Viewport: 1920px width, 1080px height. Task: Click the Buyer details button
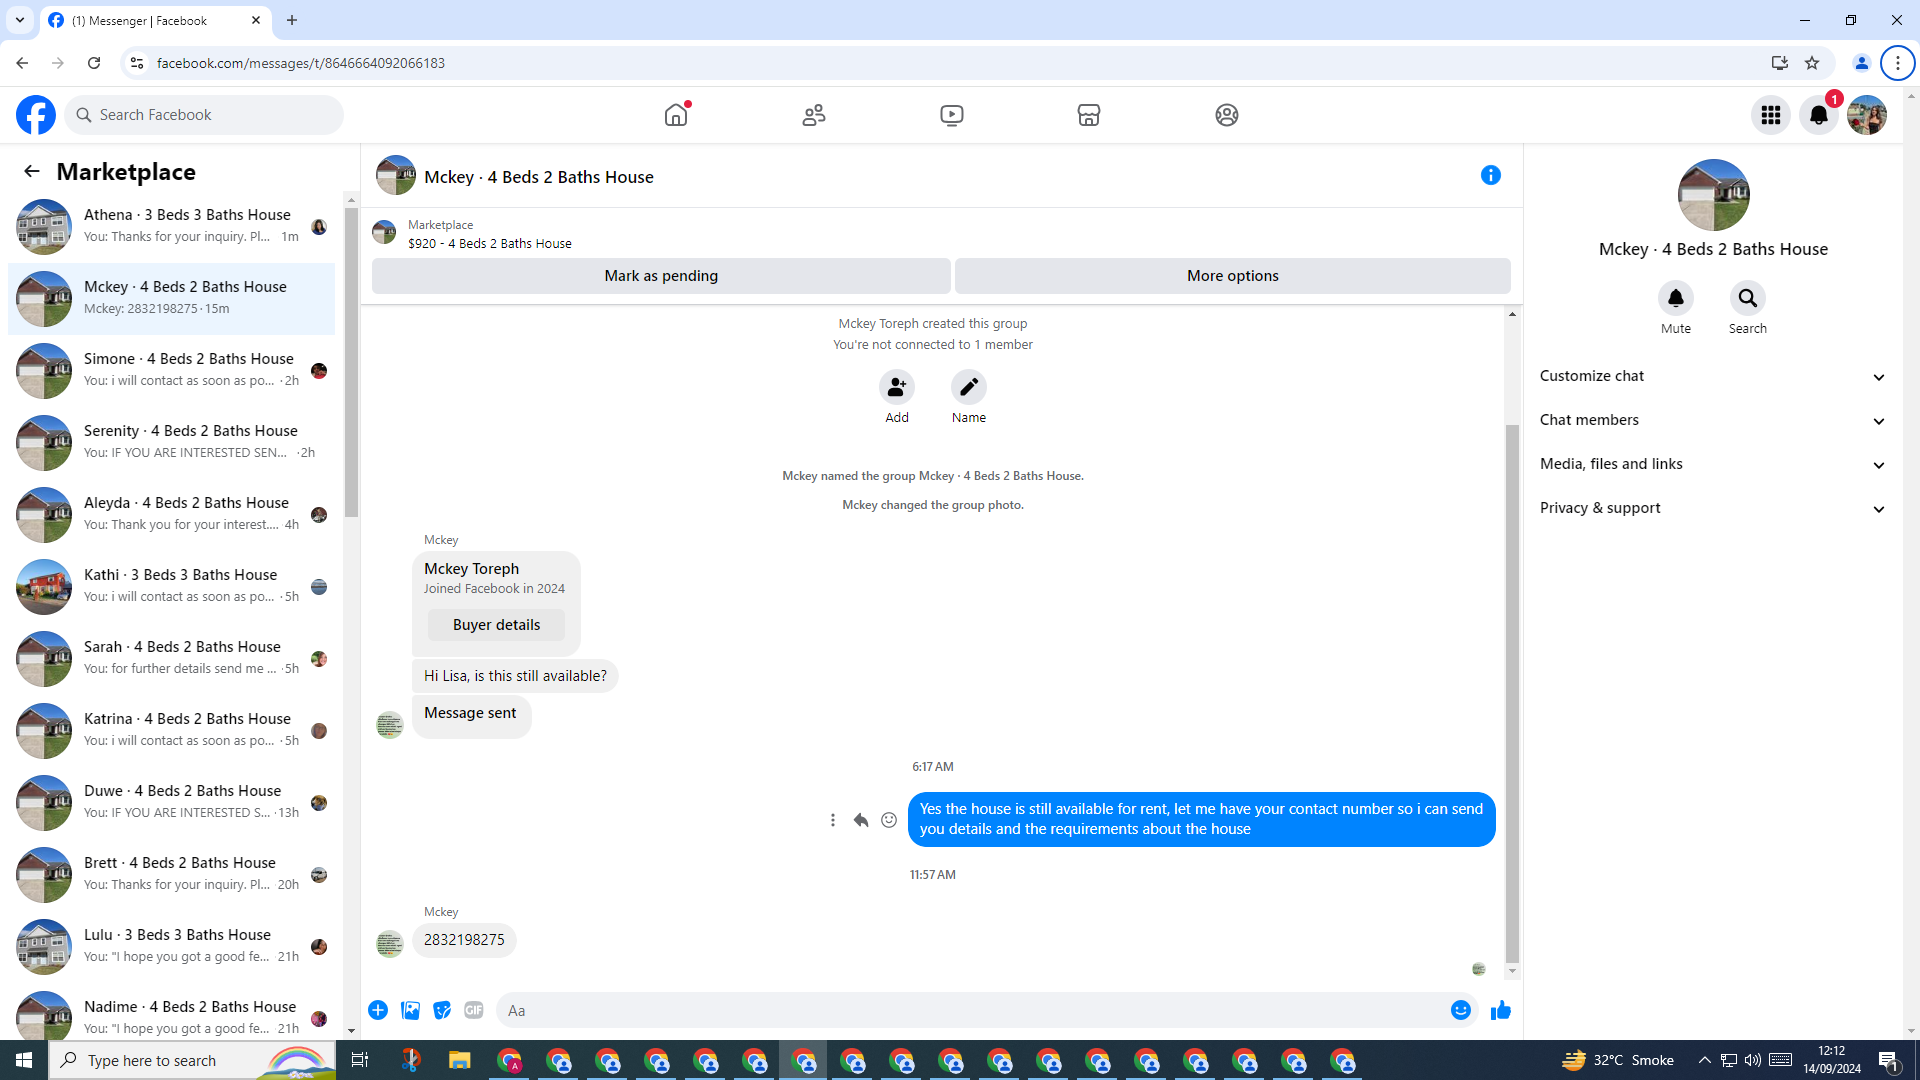(x=496, y=625)
